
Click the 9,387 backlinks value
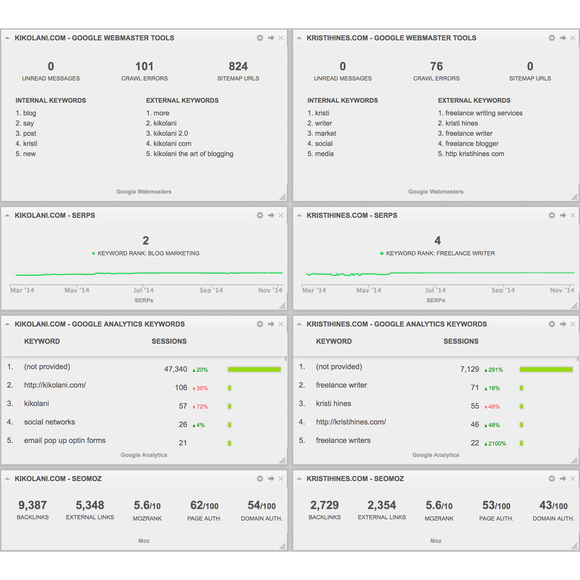(x=33, y=505)
